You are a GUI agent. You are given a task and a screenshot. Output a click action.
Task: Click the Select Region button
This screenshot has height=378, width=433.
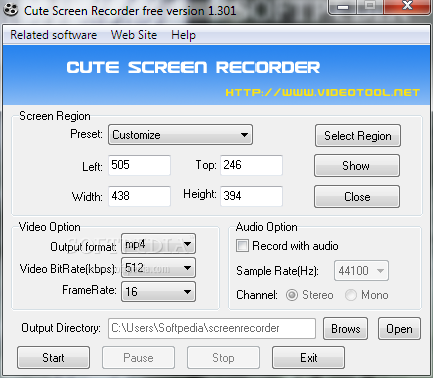[358, 136]
